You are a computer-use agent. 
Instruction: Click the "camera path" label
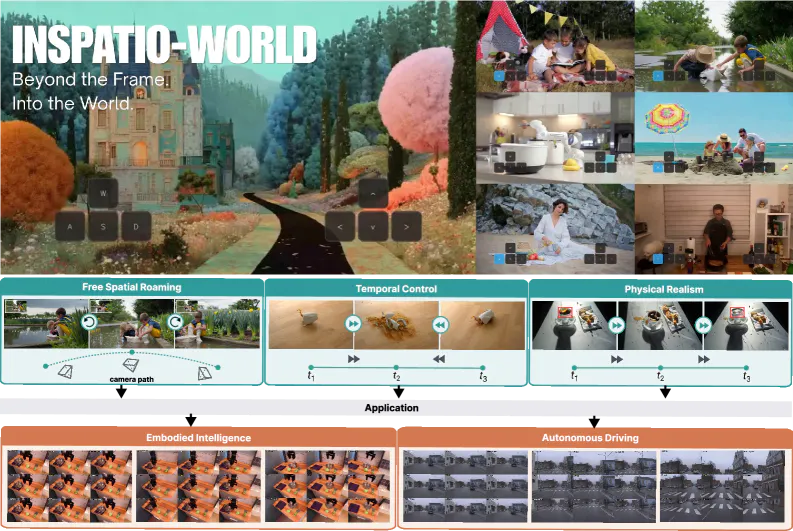click(131, 379)
